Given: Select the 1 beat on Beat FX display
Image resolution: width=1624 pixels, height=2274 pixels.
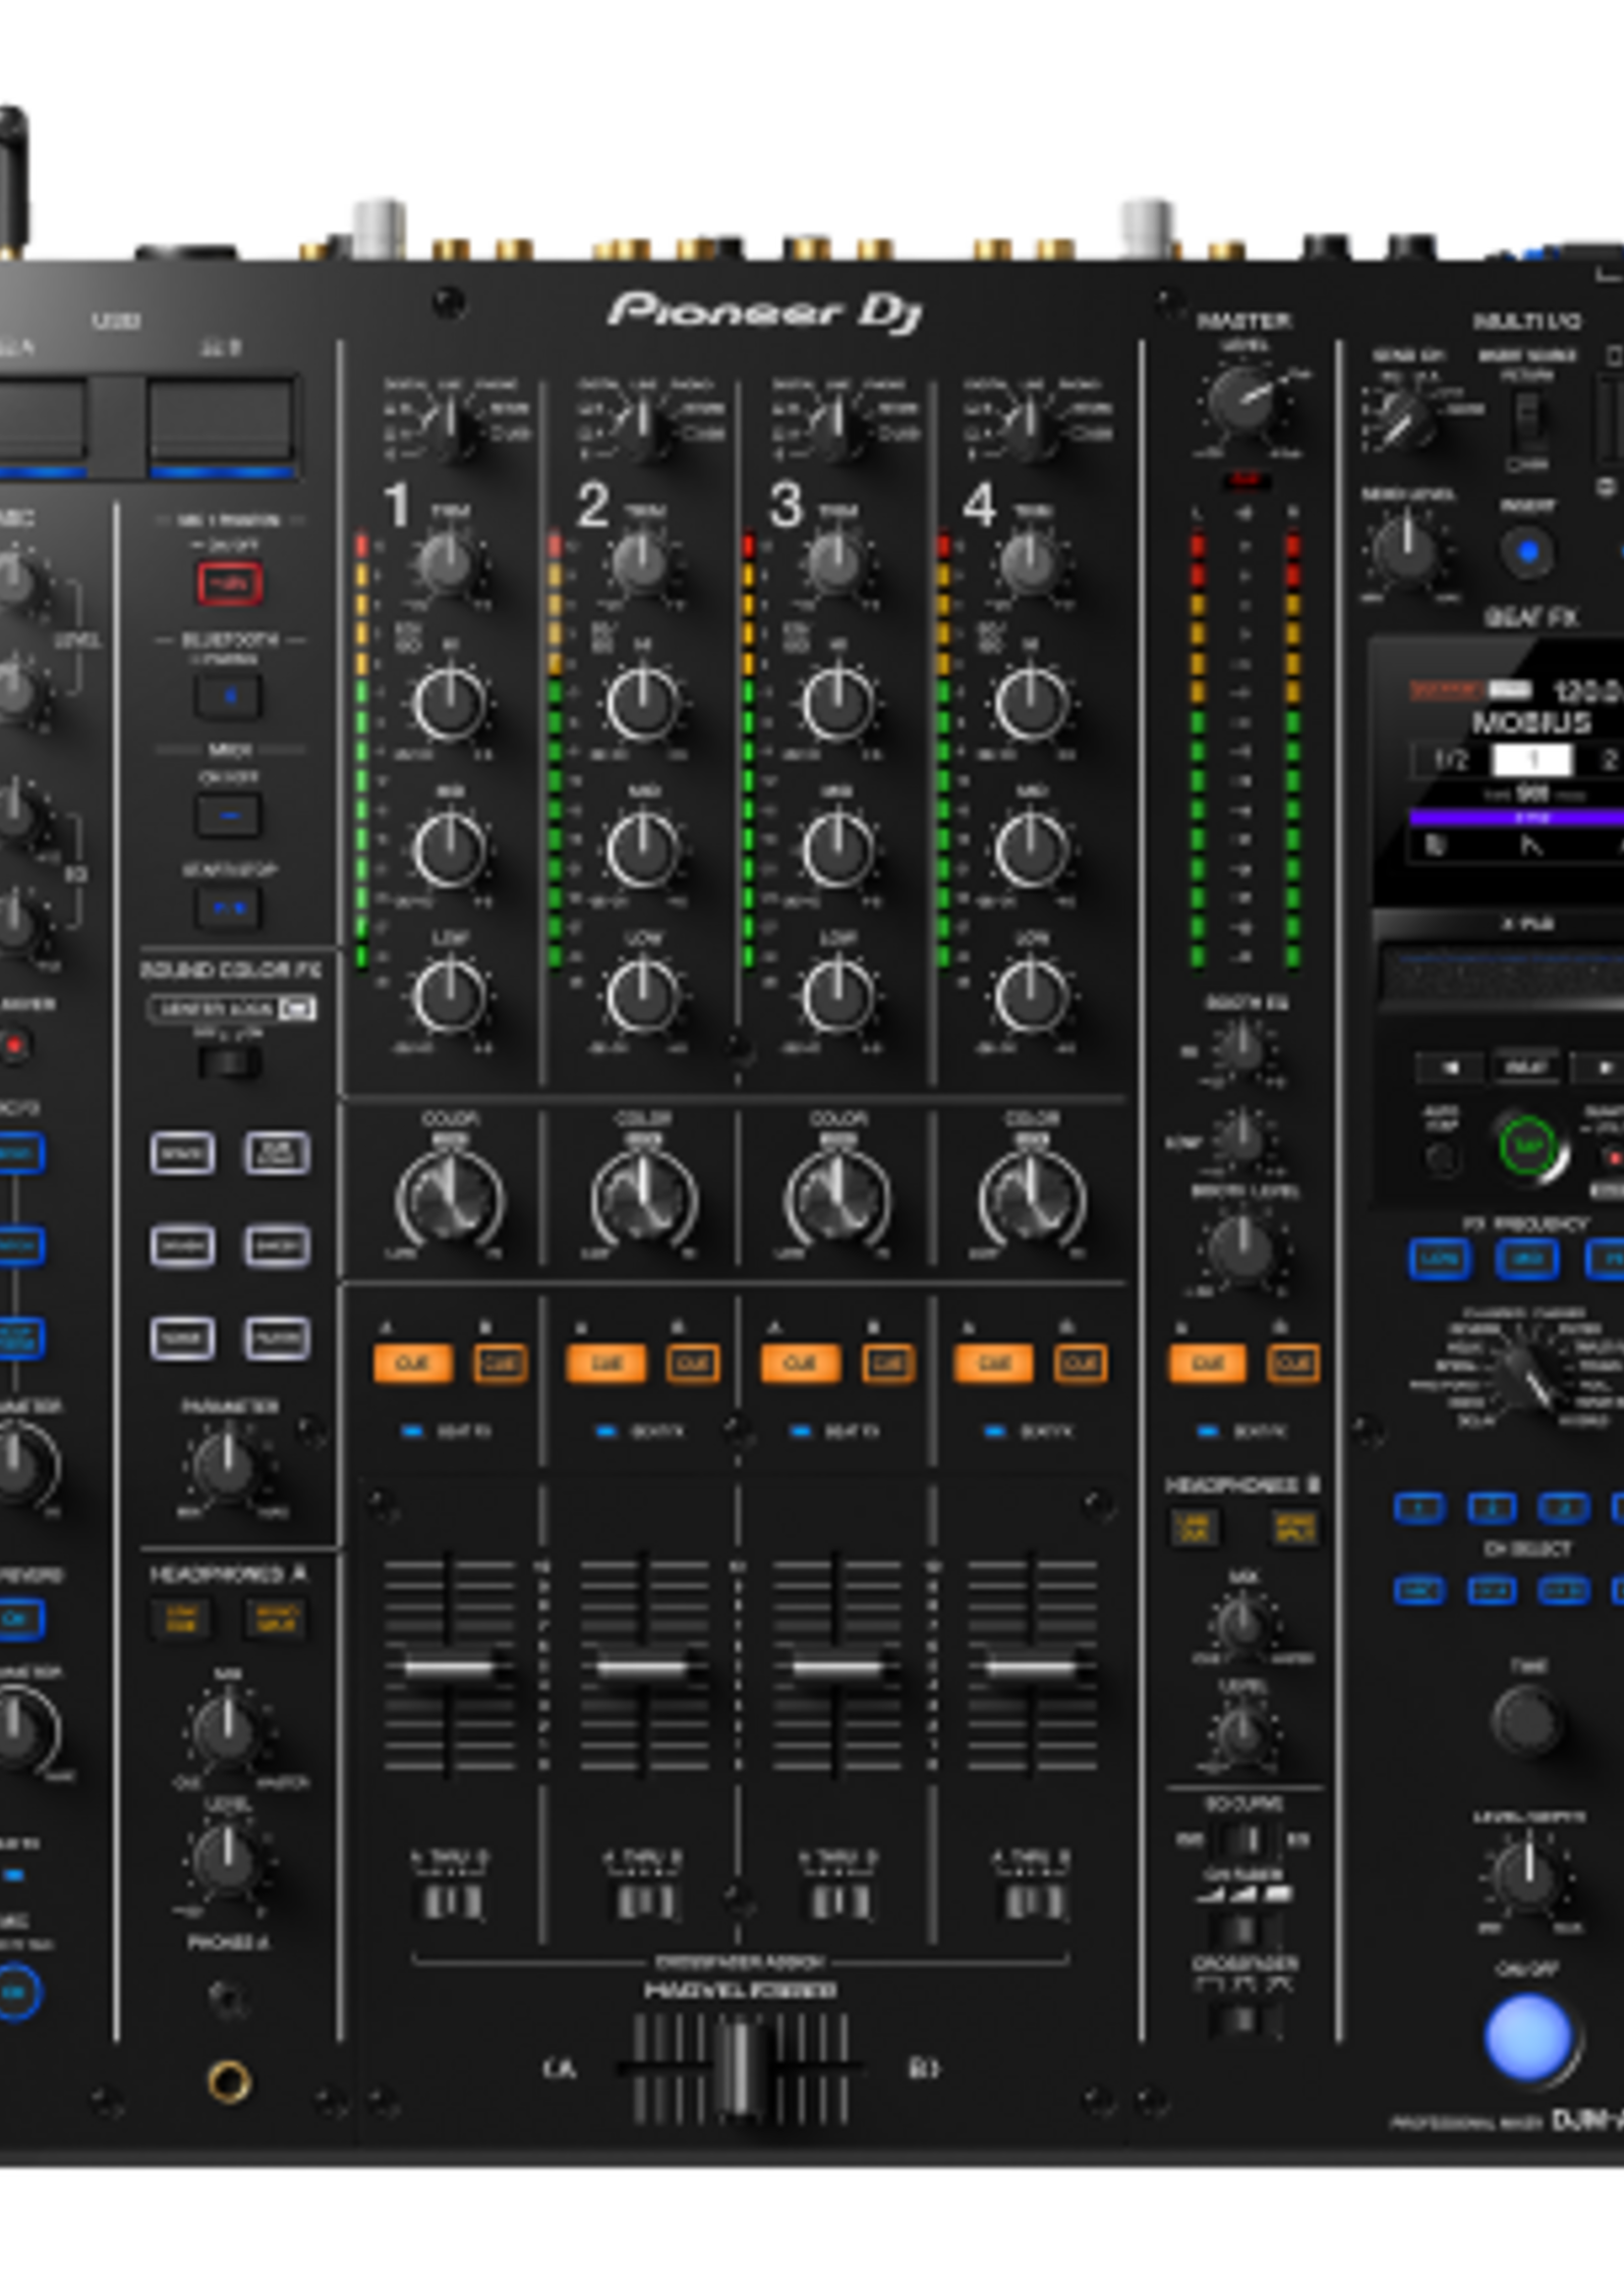Looking at the screenshot, I should (x=1532, y=759).
